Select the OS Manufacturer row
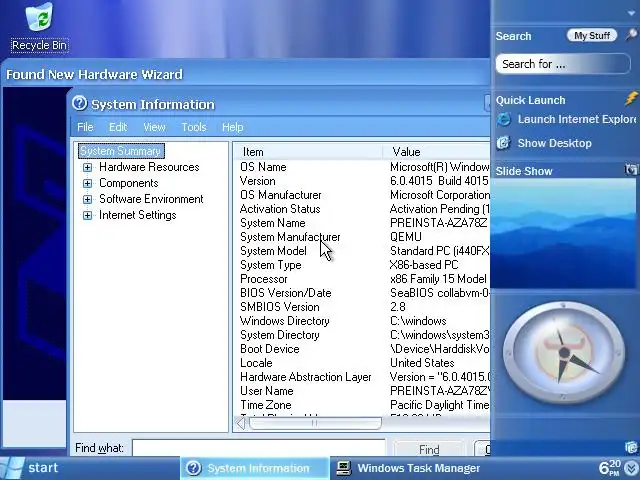 pos(364,195)
